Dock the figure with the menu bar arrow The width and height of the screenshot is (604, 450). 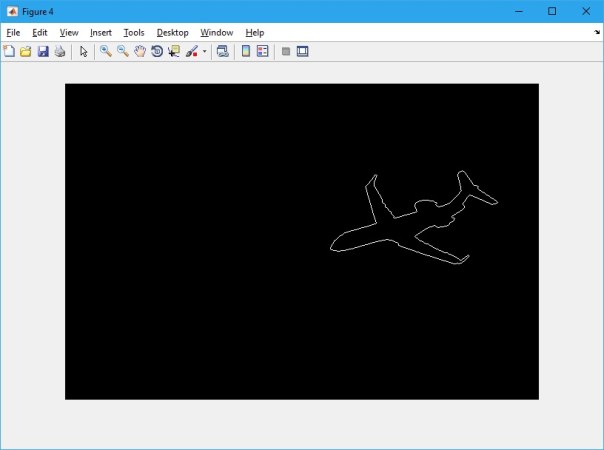pos(597,32)
